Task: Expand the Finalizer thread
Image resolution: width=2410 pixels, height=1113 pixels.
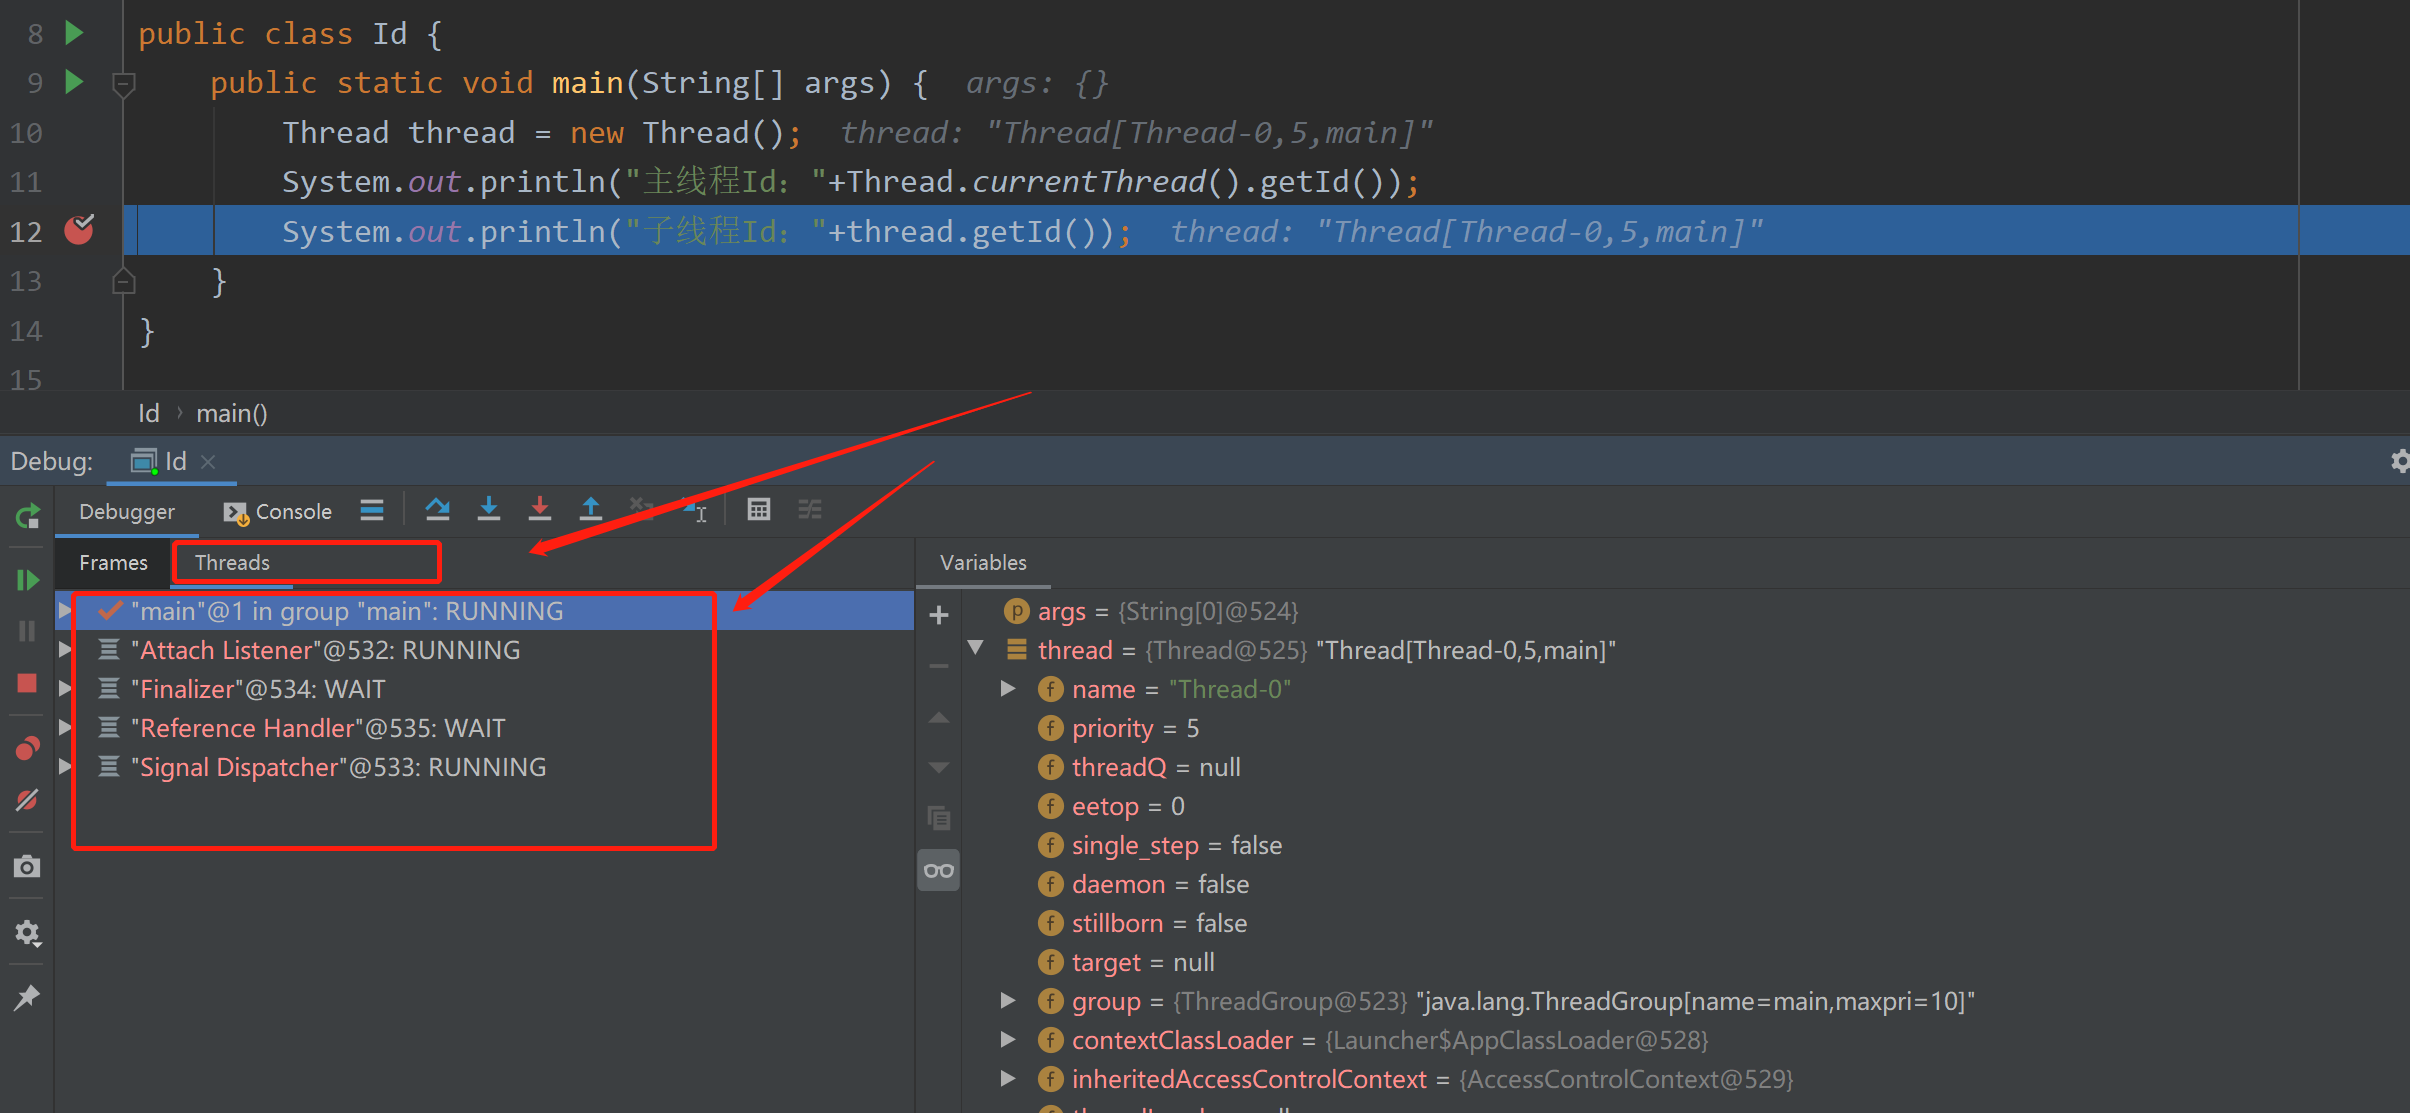Action: [x=65, y=688]
